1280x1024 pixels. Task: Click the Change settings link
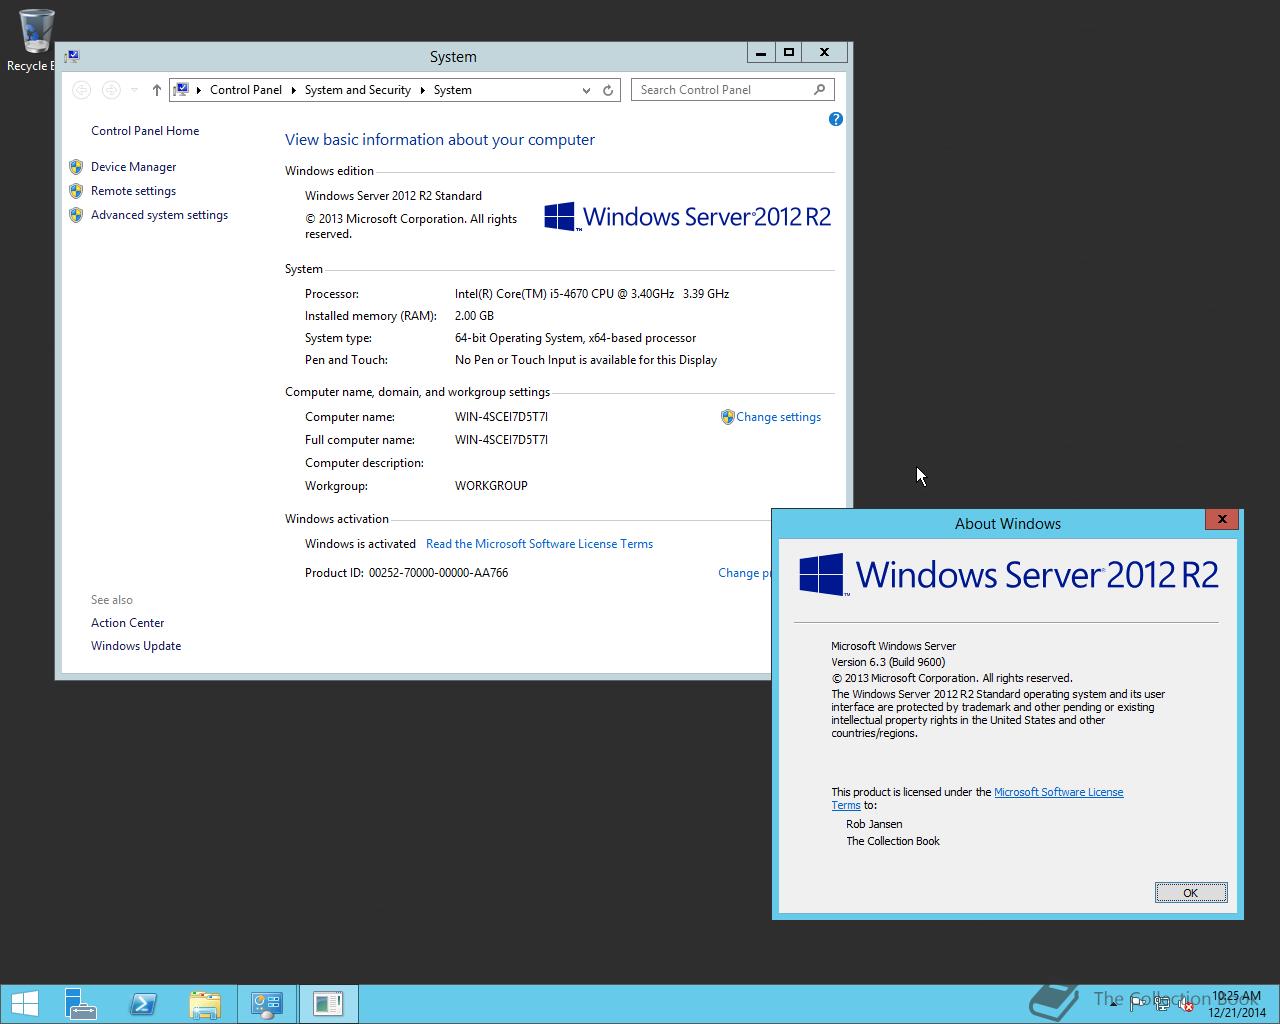pyautogui.click(x=778, y=417)
